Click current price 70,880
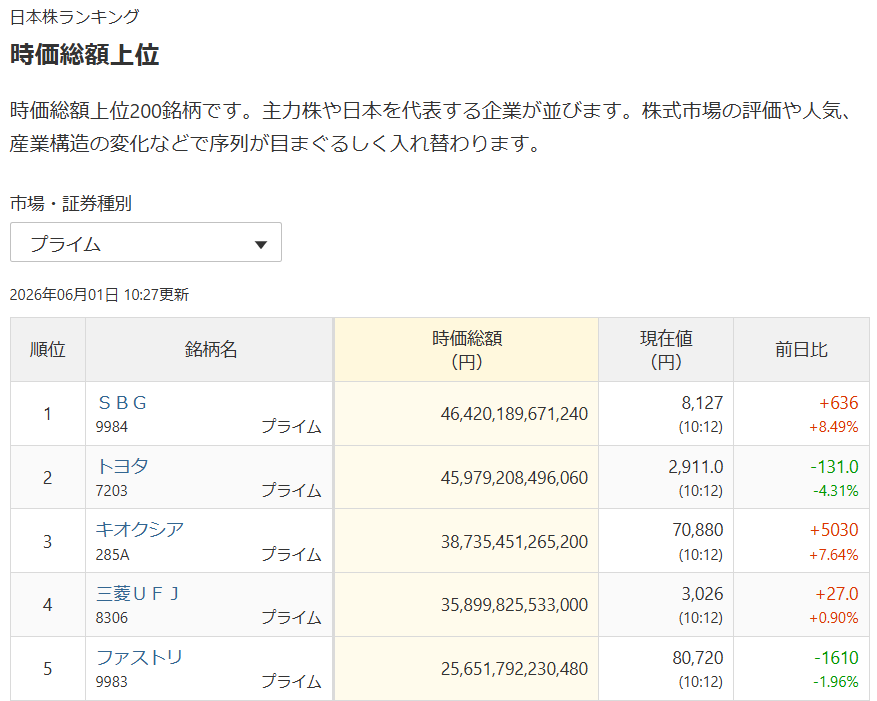This screenshot has width=877, height=701. (x=697, y=530)
